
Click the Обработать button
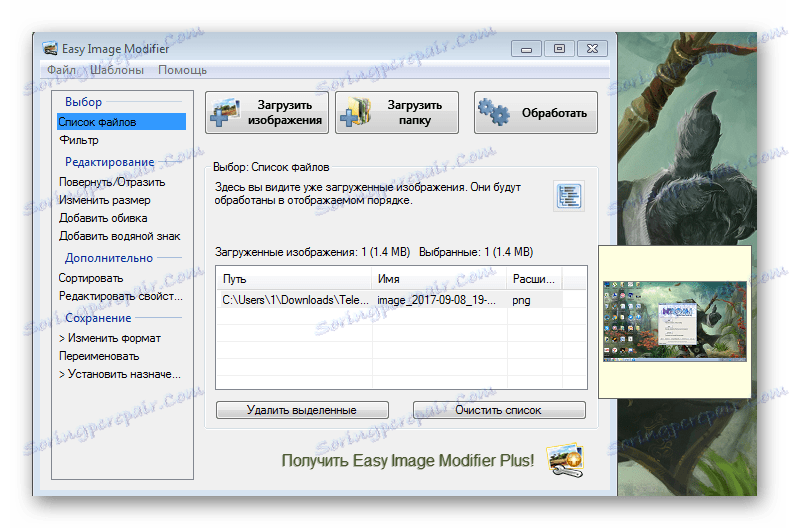click(536, 112)
